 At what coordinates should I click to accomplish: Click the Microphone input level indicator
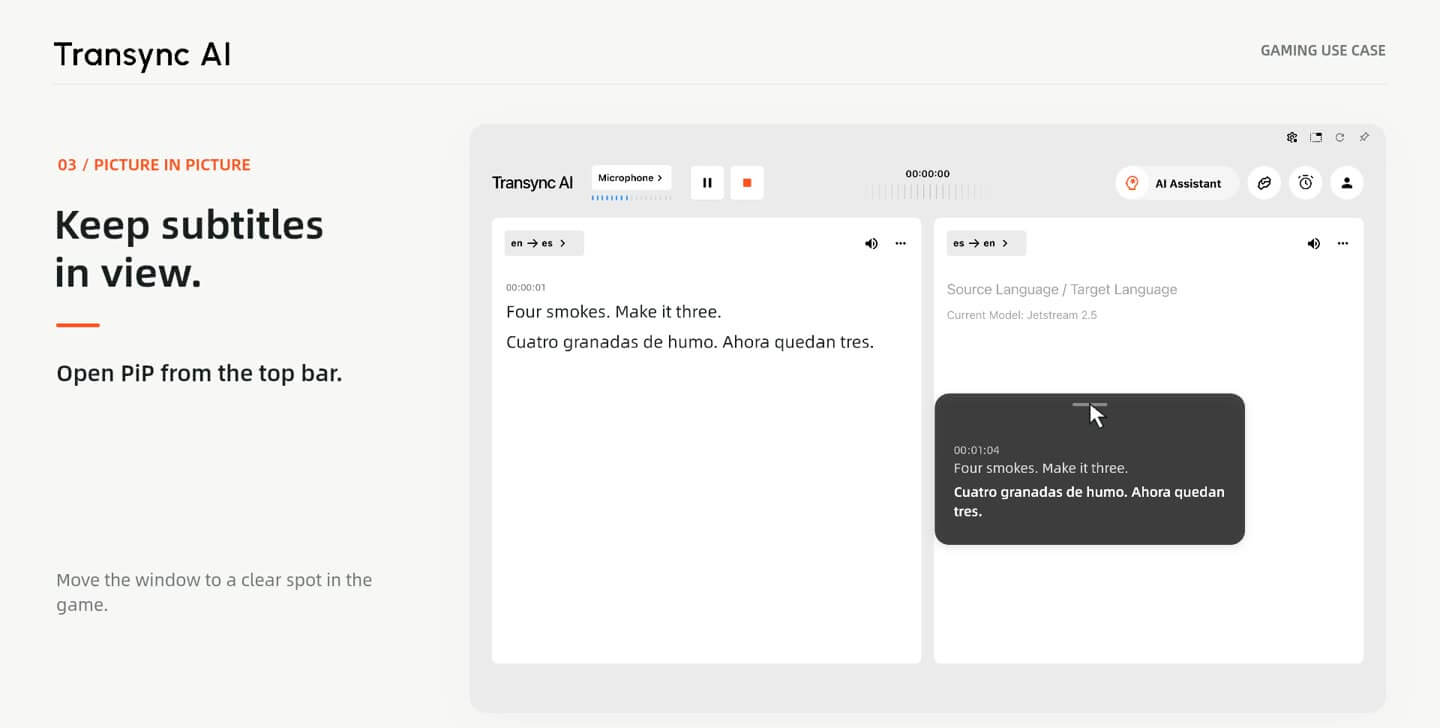(631, 198)
